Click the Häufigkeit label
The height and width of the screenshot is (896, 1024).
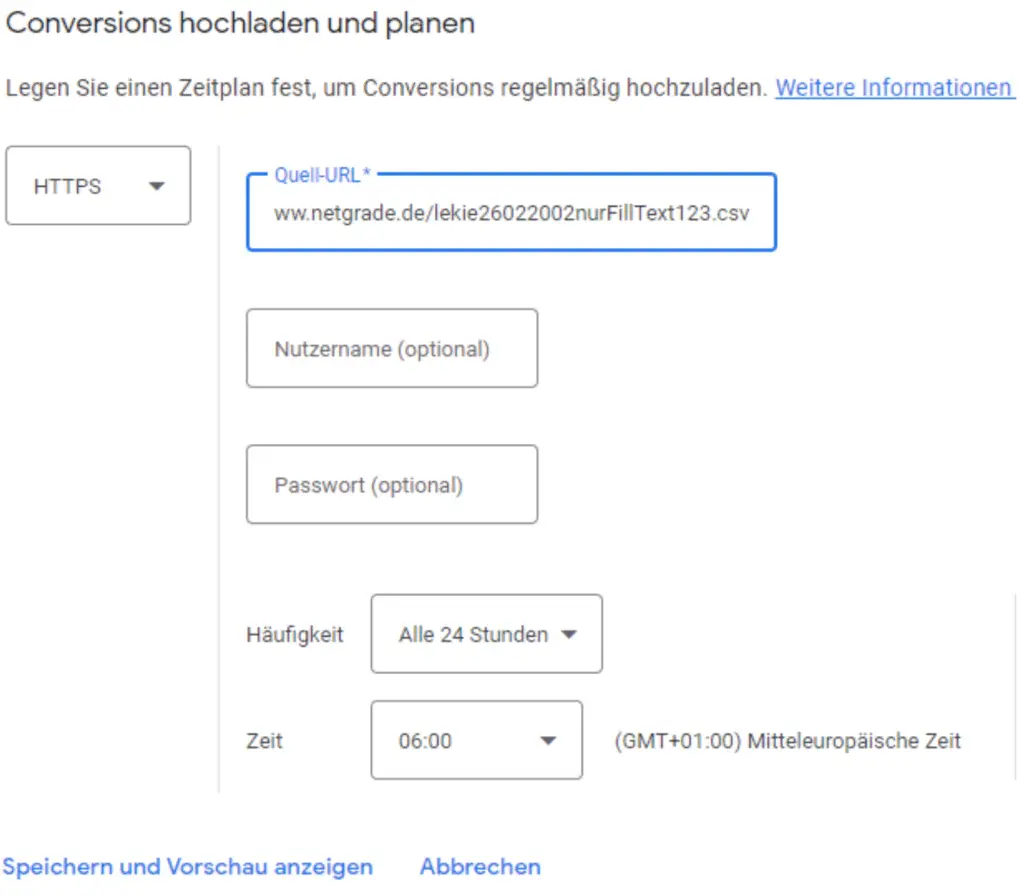click(x=295, y=634)
